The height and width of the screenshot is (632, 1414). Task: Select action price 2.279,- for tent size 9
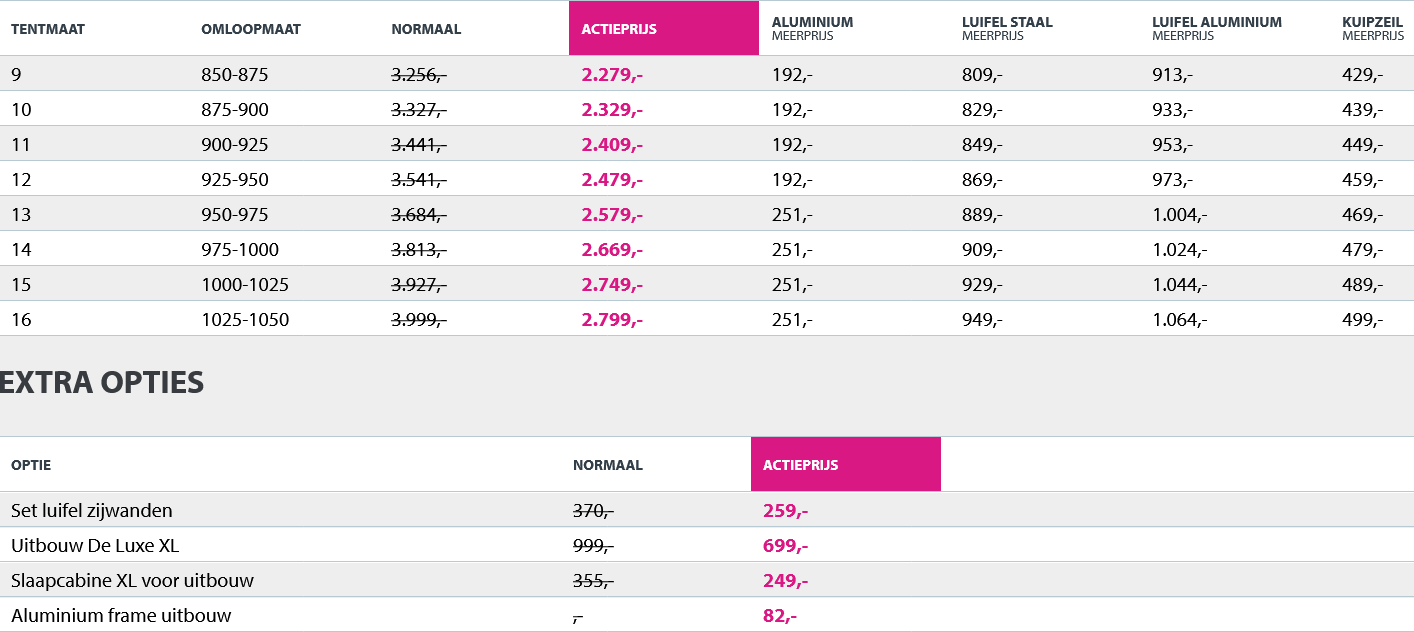click(612, 75)
